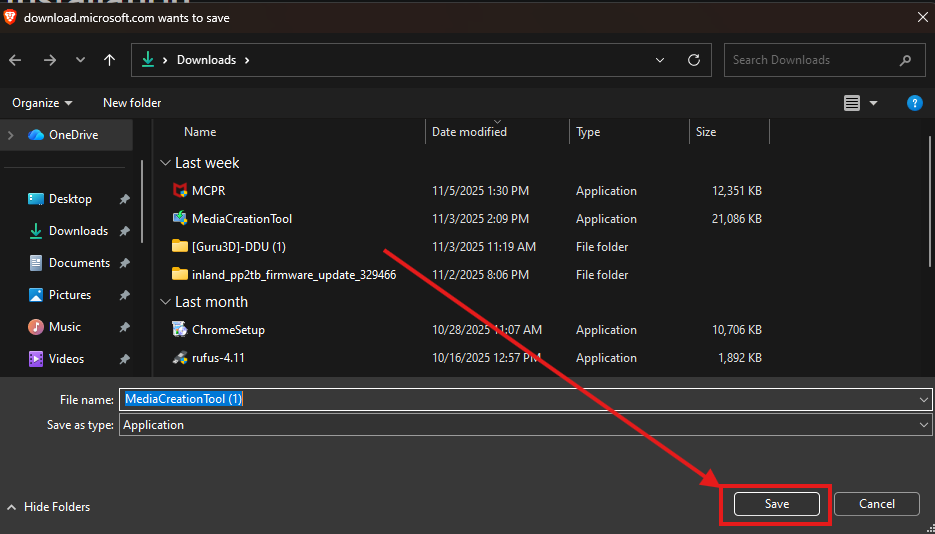Sort by Date modified column header
The width and height of the screenshot is (935, 534).
tap(469, 132)
